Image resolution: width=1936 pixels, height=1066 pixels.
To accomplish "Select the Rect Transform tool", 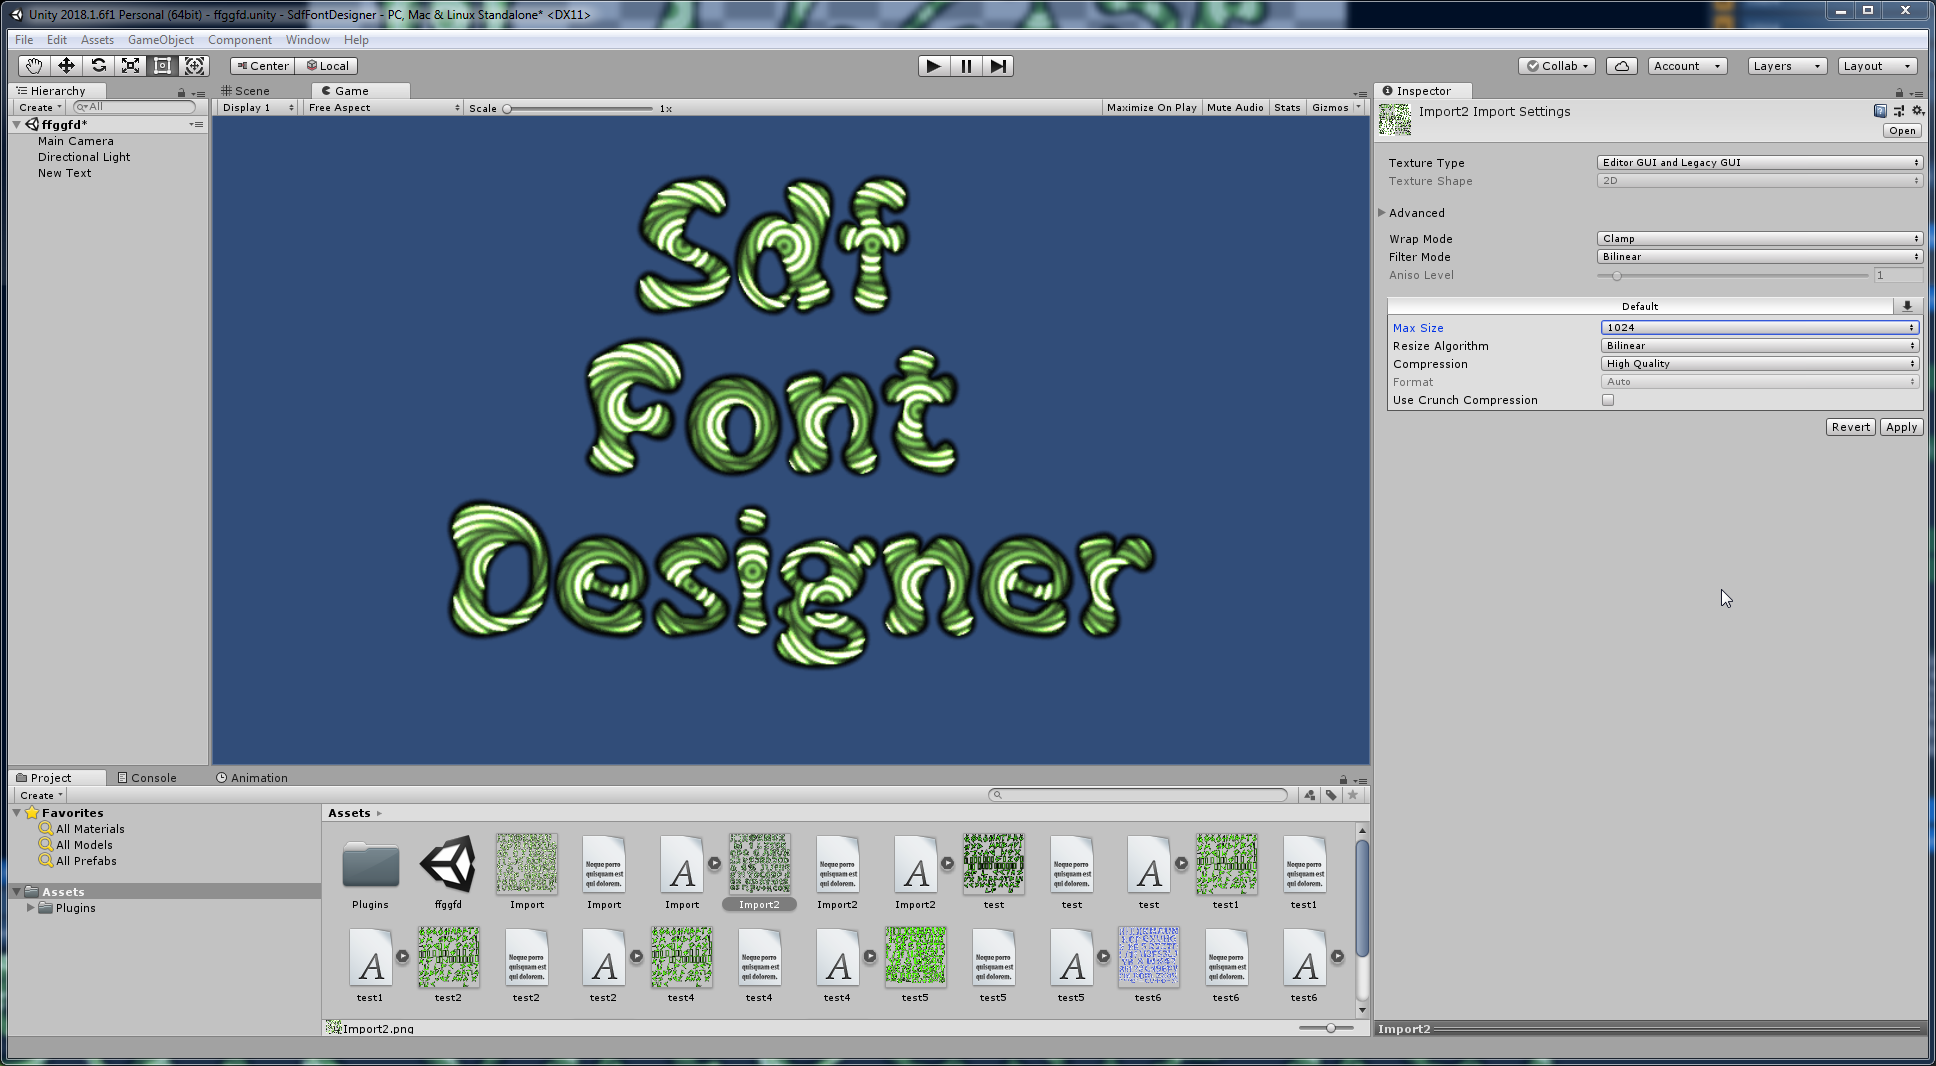I will coord(162,66).
